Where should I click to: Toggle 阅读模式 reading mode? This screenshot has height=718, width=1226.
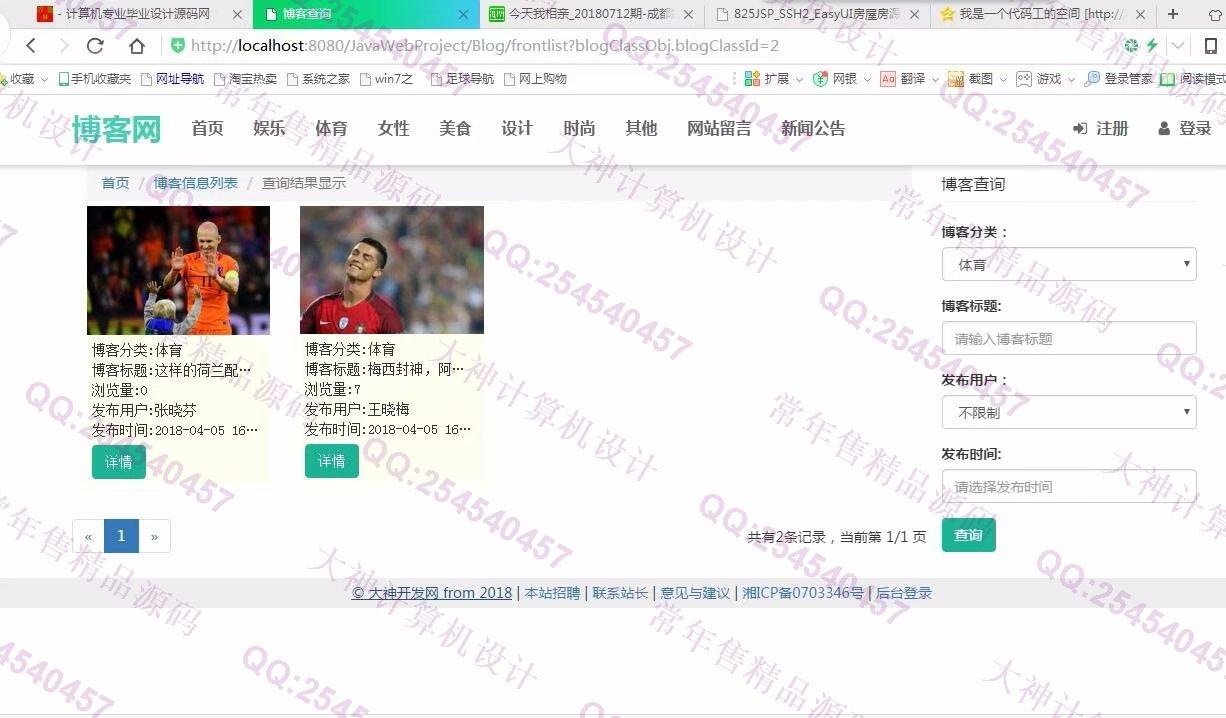1193,78
